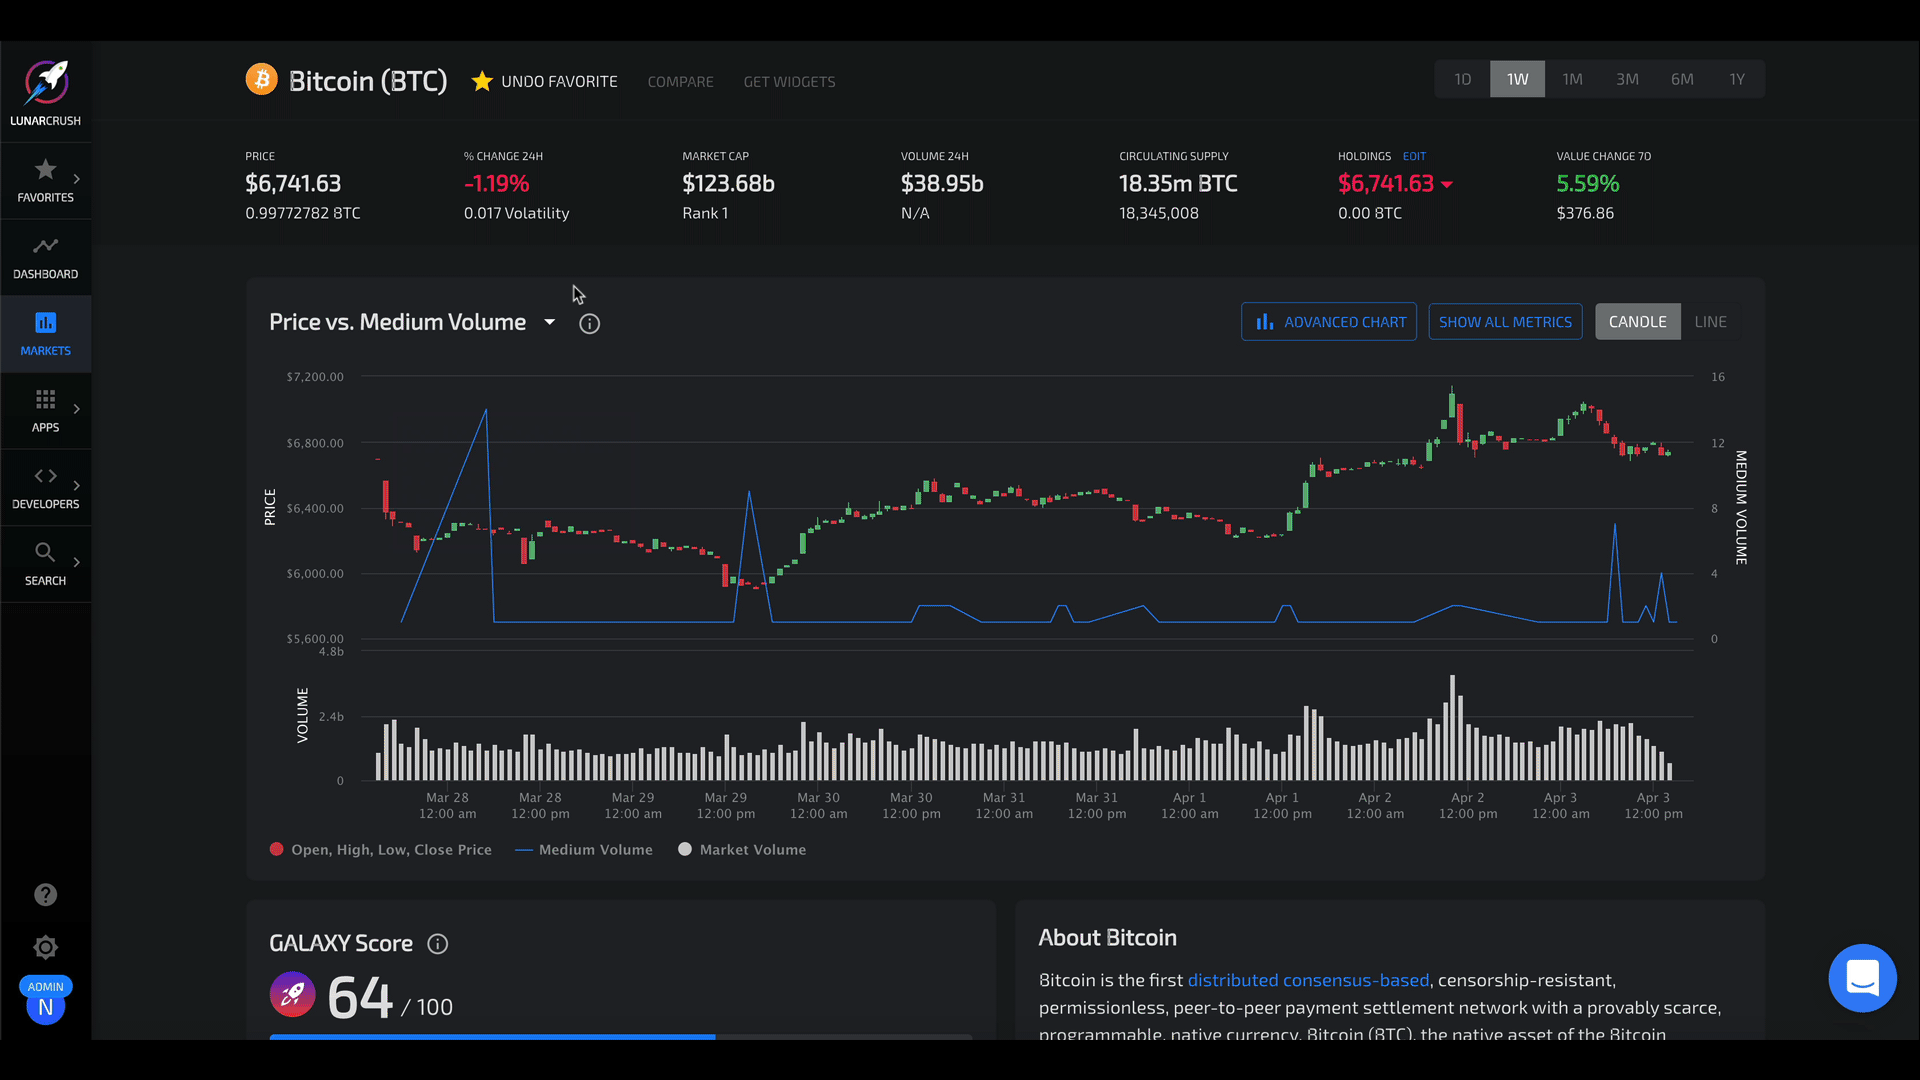
Task: Click the Bitcoin (BTC) title
Action: [368, 81]
